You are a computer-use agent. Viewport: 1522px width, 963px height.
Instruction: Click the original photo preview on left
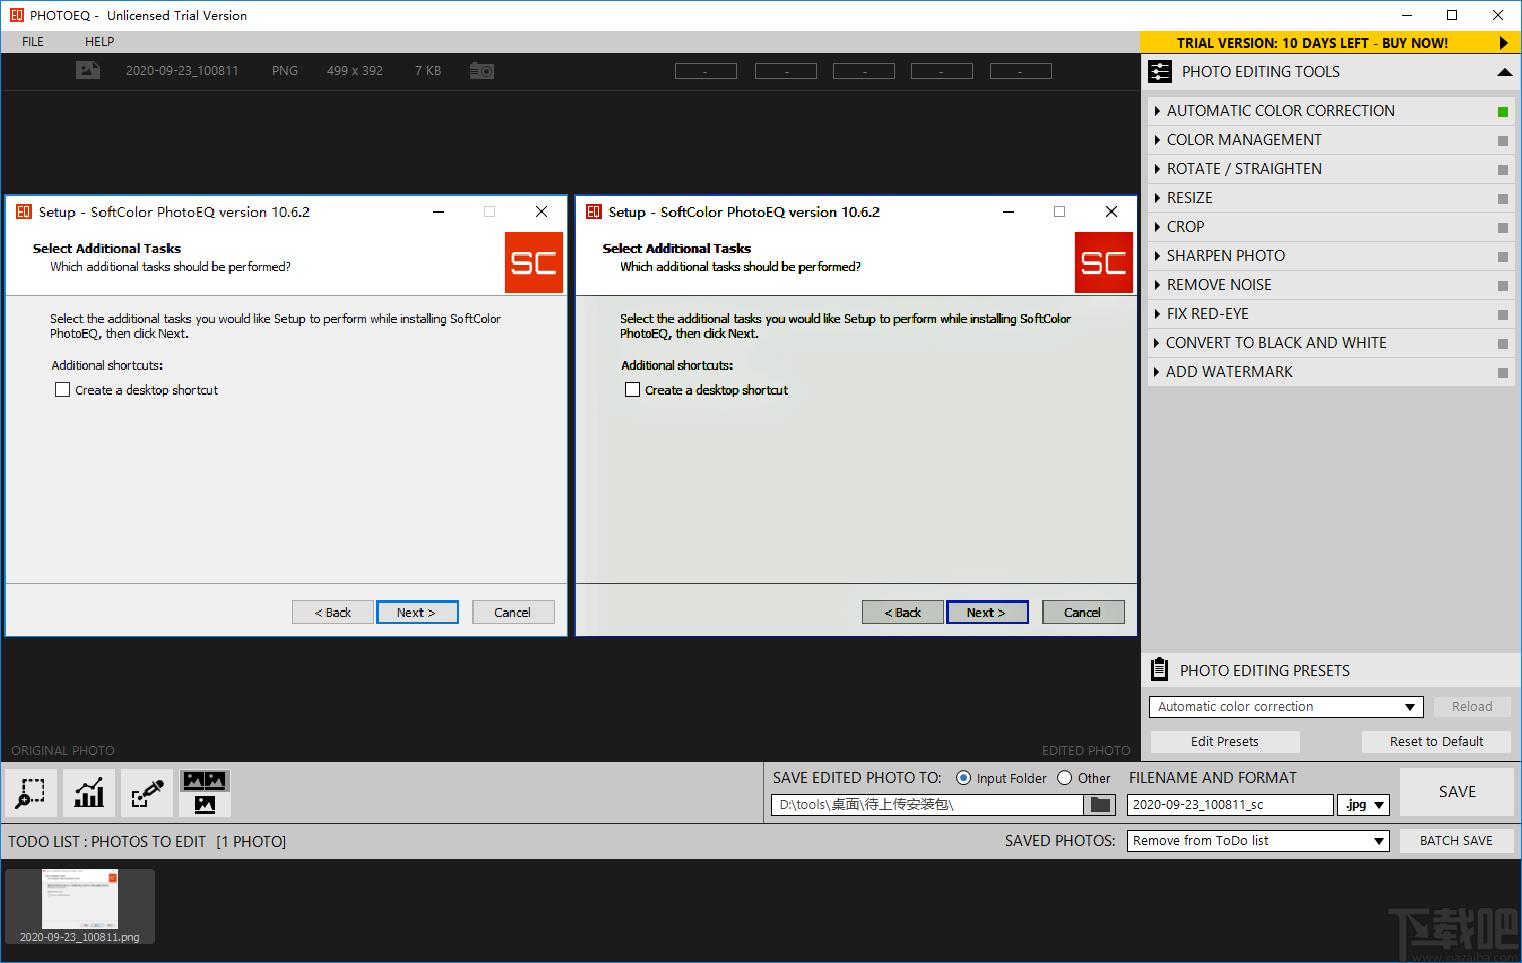[x=286, y=416]
